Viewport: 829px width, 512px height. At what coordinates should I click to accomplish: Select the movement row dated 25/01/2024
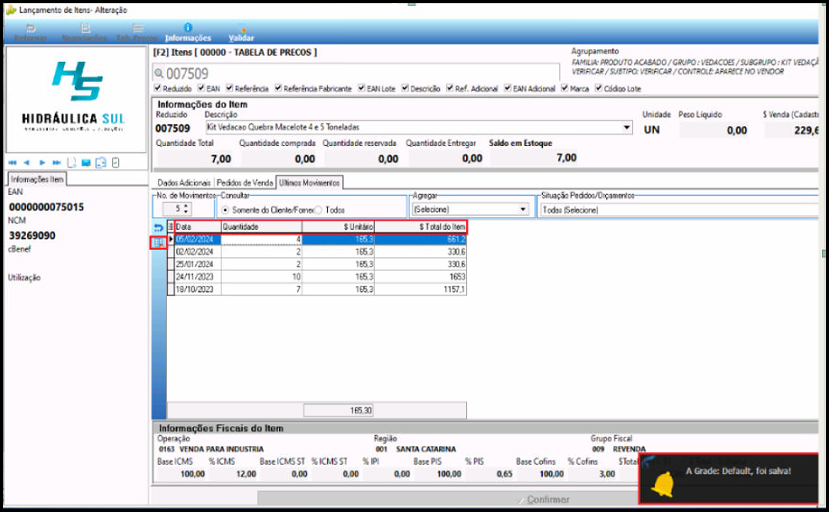317,264
